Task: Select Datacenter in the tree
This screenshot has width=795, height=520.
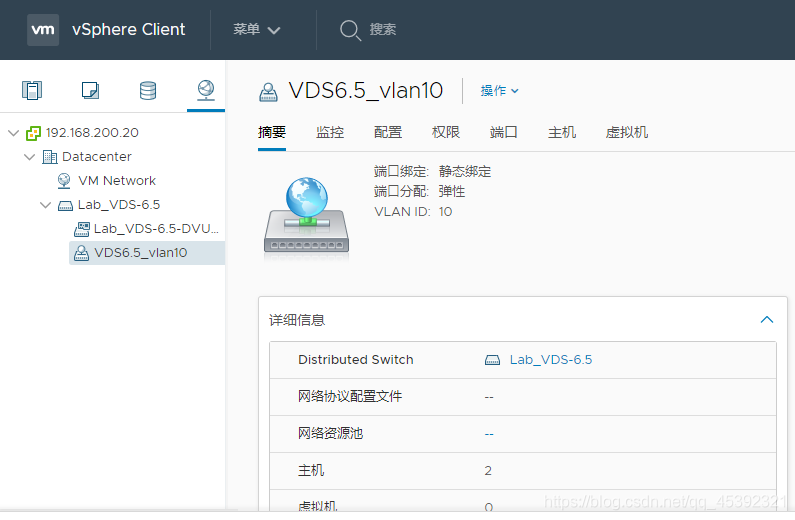Action: click(97, 157)
